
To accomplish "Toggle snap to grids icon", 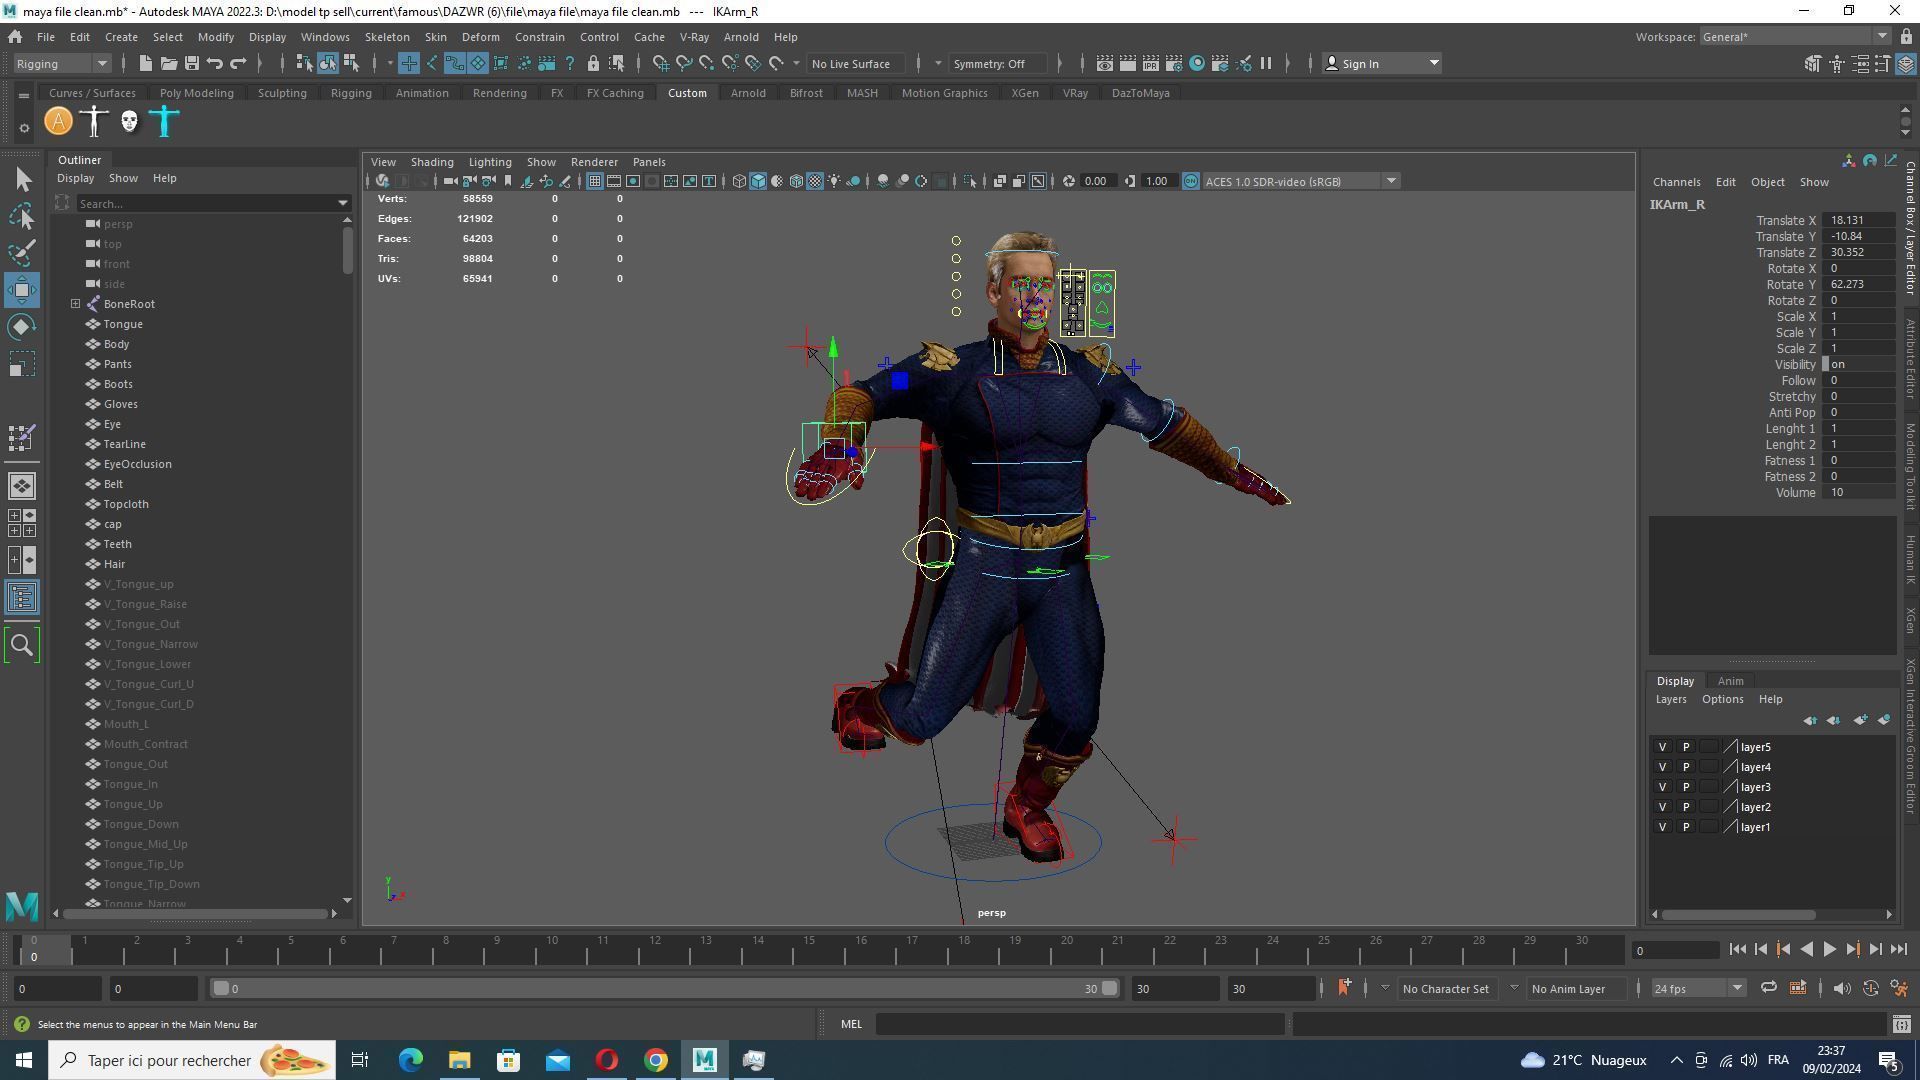I will [x=660, y=64].
